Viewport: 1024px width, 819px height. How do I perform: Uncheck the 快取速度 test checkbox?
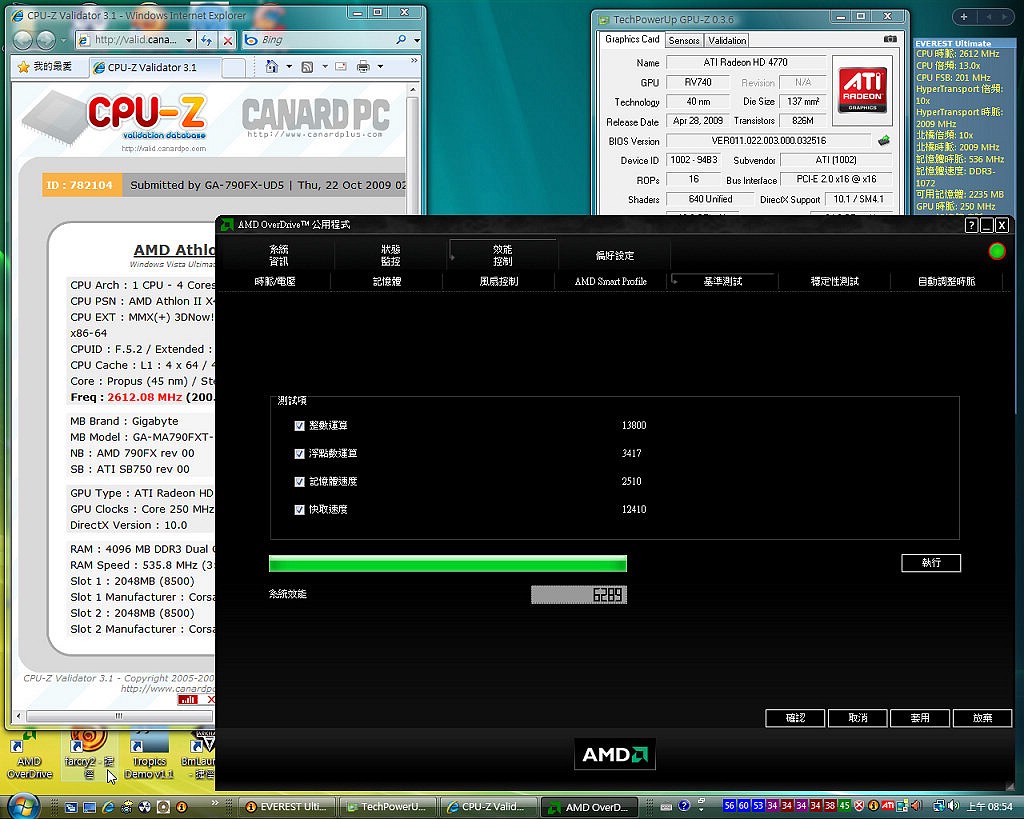tap(299, 510)
